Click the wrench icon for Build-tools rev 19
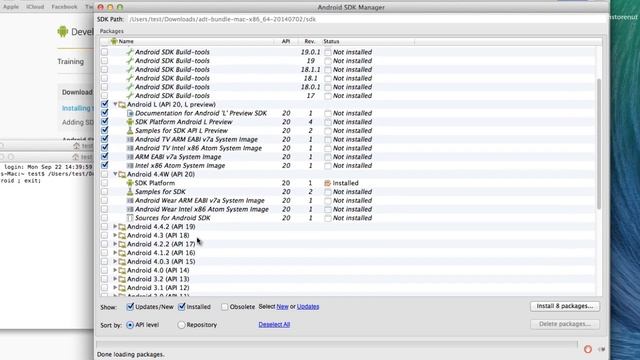Screen dimensions: 640x360 [130, 60]
